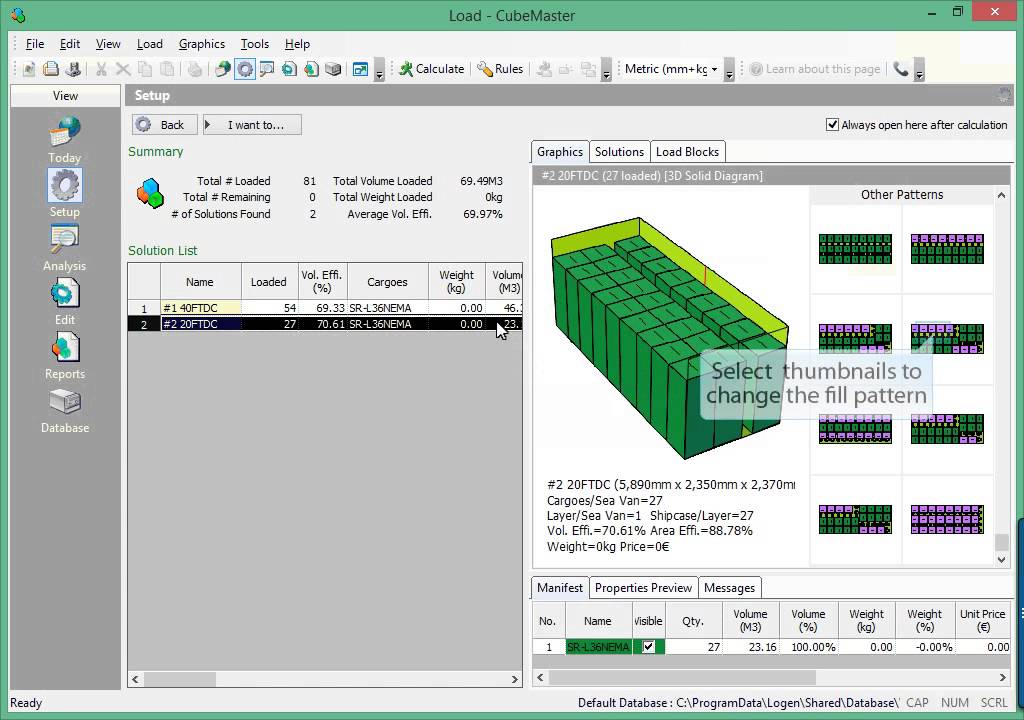The height and width of the screenshot is (720, 1024).
Task: Click the CubeMaster app icon in title bar
Action: click(x=18, y=15)
